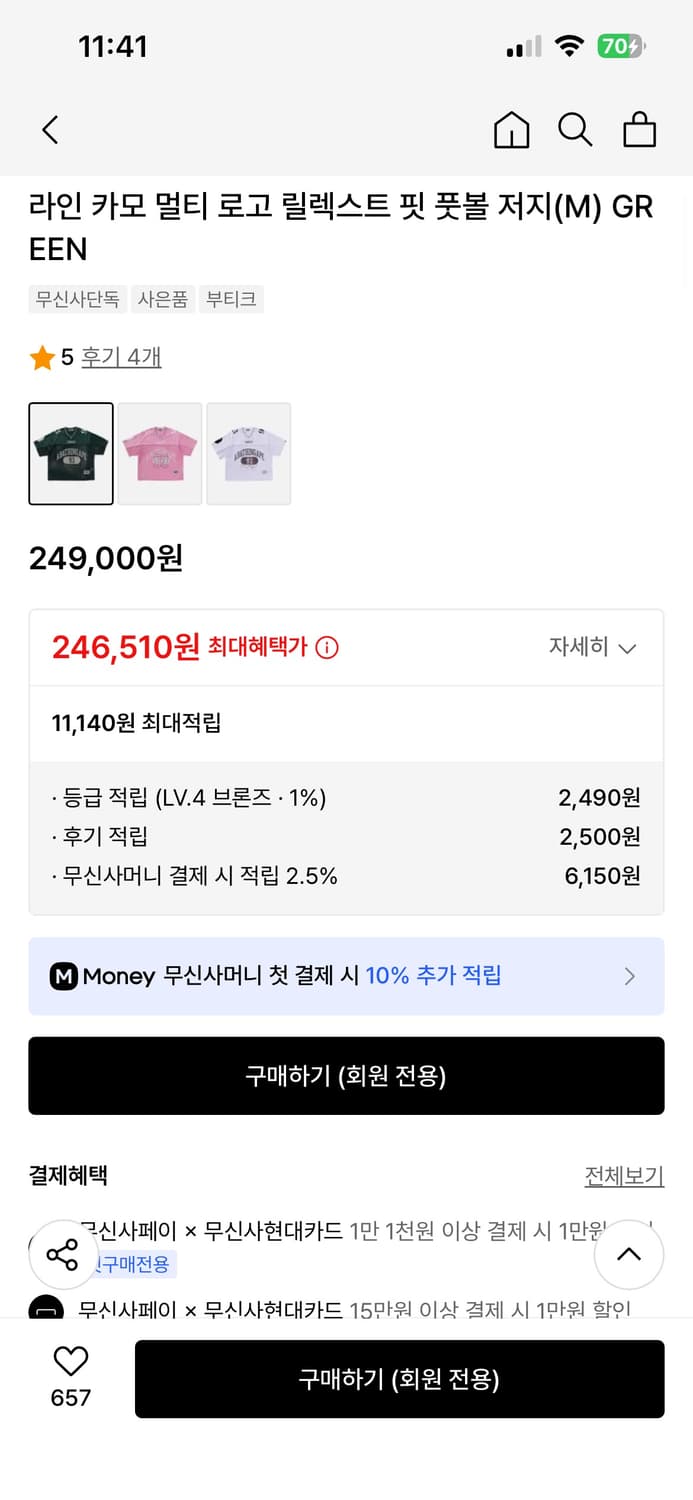Screen dimensions: 693x1500
Task: Expand 전체보기 under 결제혜택
Action: (x=625, y=1176)
